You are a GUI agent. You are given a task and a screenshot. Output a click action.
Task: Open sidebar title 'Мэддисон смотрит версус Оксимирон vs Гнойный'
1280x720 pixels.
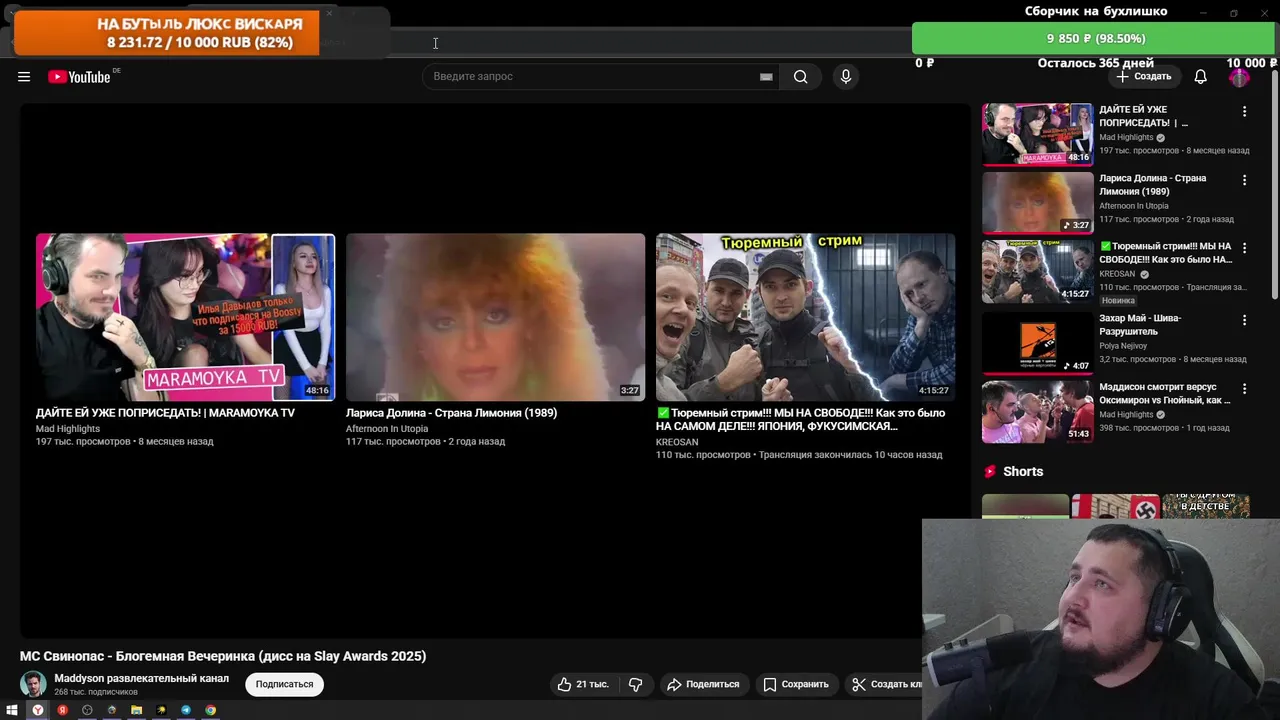1164,394
